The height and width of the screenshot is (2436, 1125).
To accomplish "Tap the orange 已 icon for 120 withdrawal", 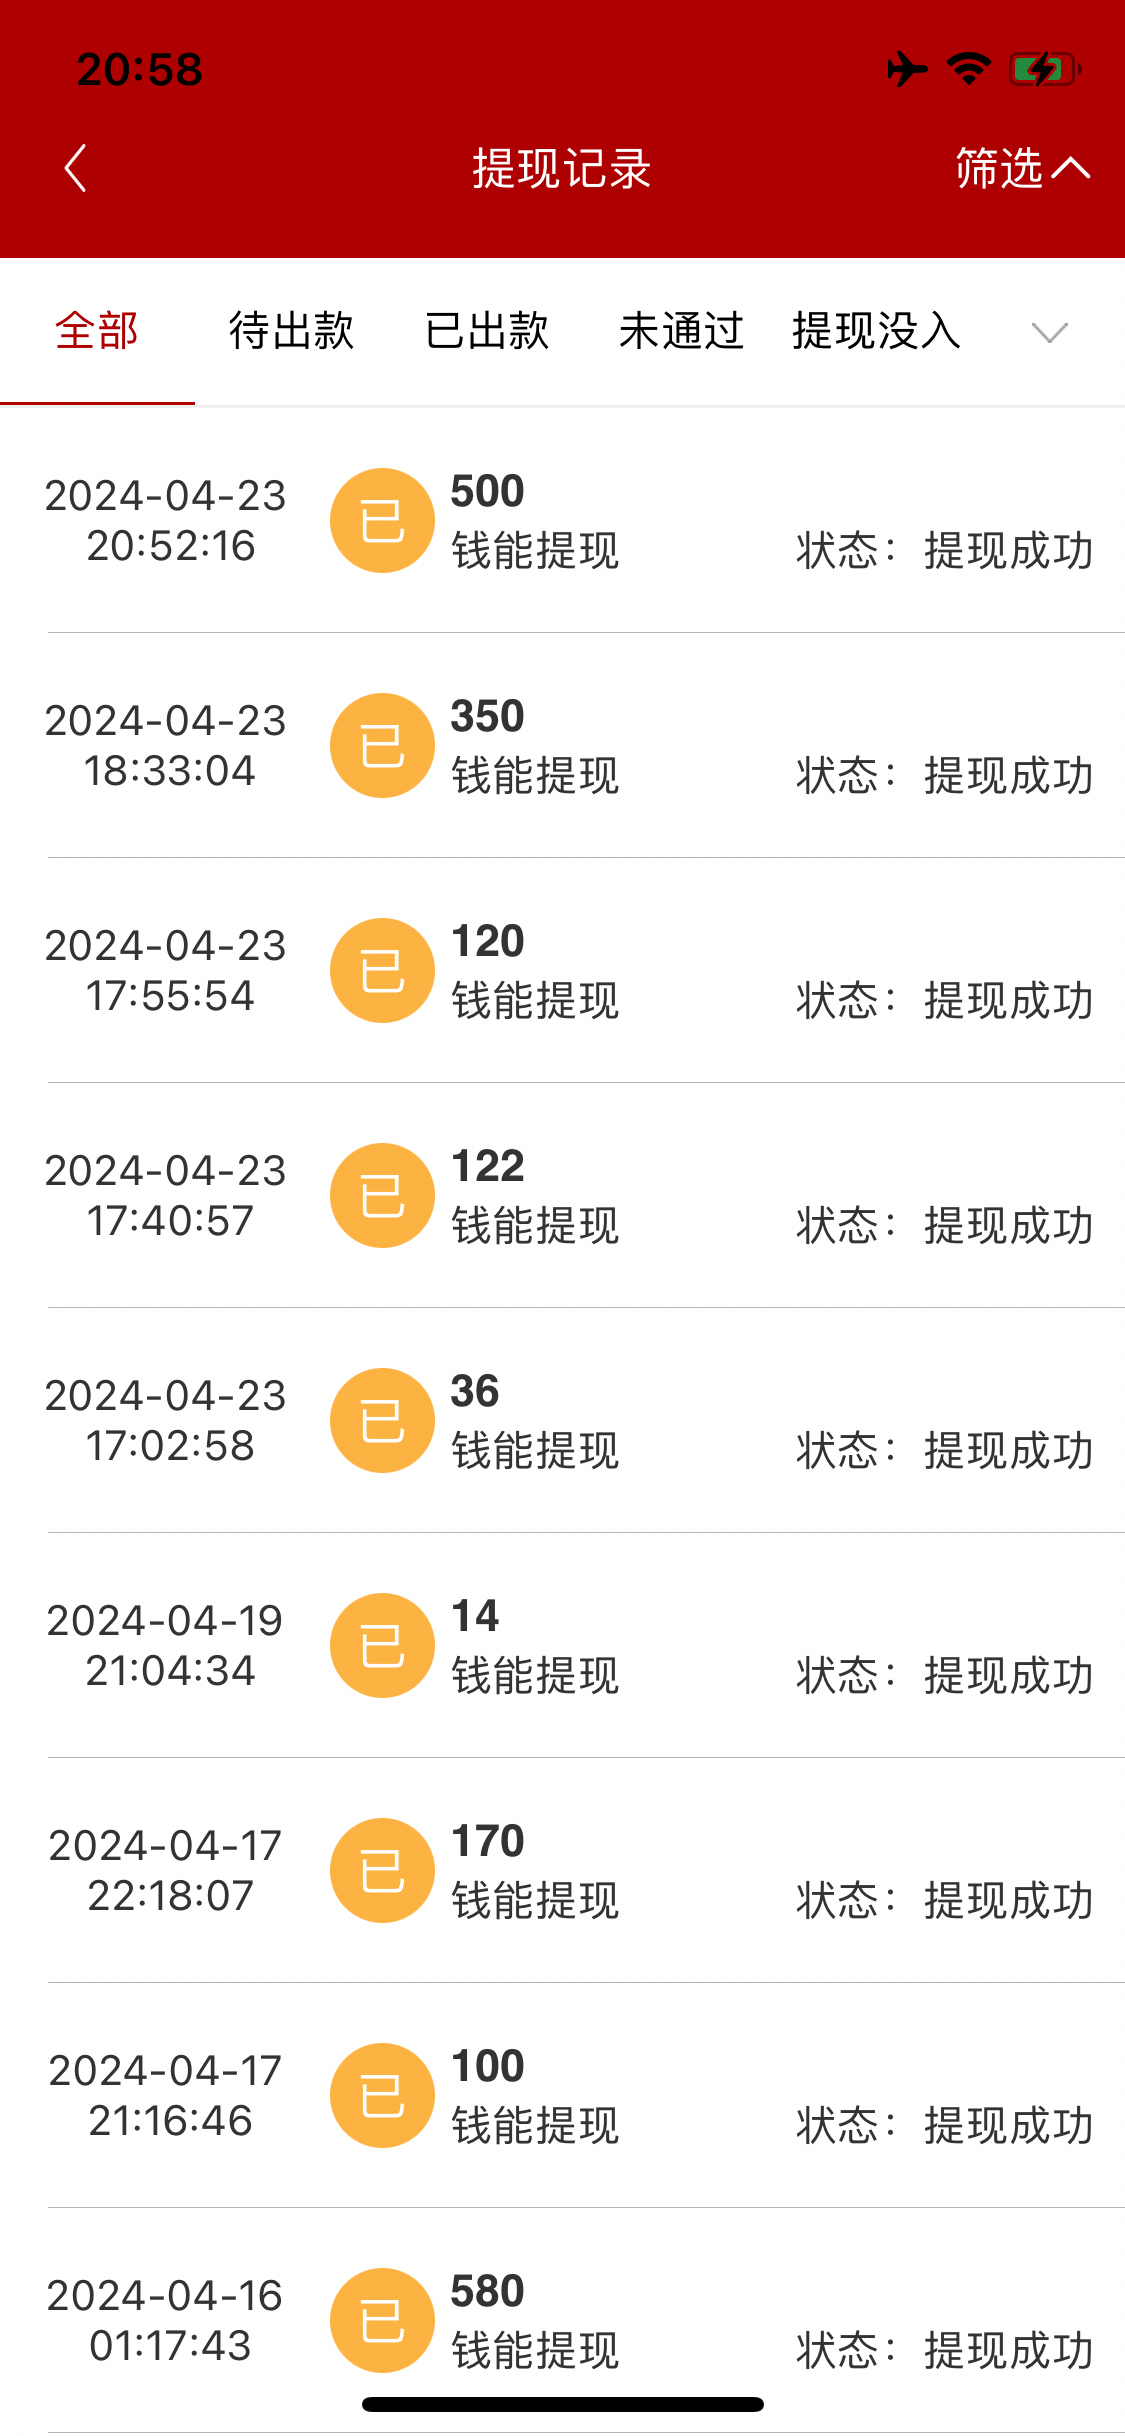I will point(382,971).
